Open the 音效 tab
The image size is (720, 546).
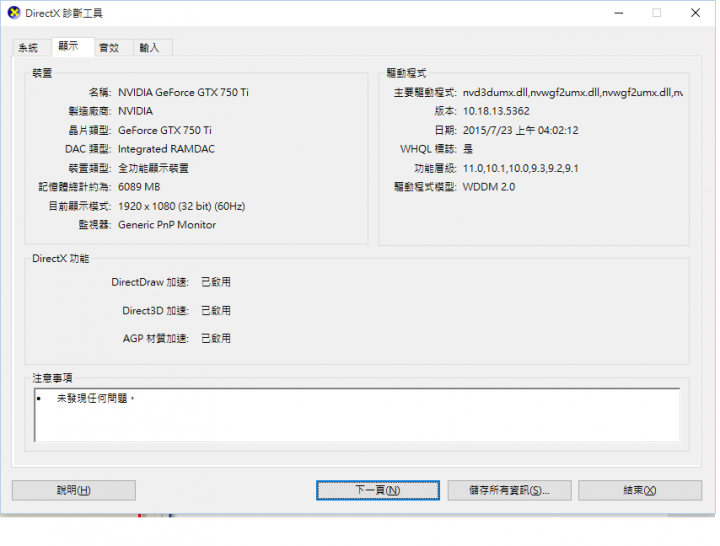[113, 47]
